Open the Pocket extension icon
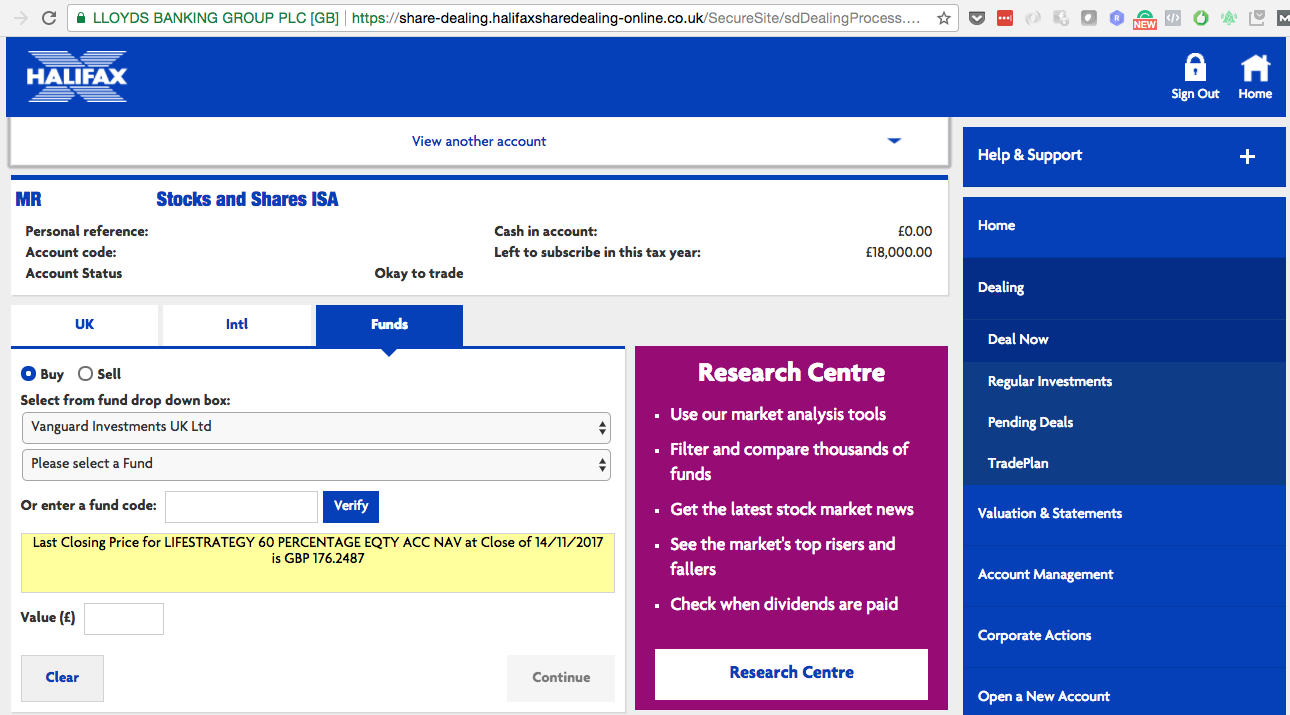The width and height of the screenshot is (1290, 715). 977,18
